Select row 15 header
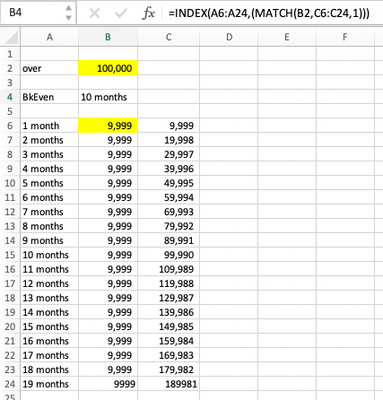The image size is (383, 400). [x=10, y=255]
